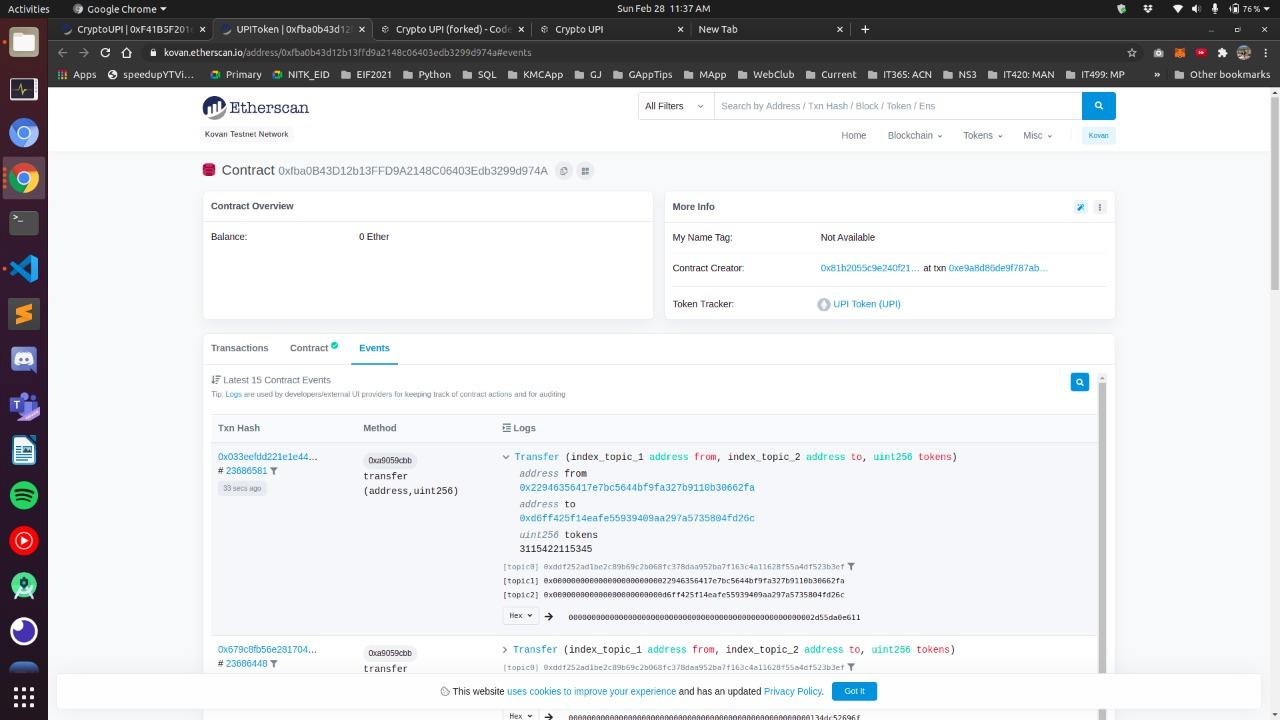Open the All Filters dropdown
Image resolution: width=1280 pixels, height=720 pixels.
point(676,106)
